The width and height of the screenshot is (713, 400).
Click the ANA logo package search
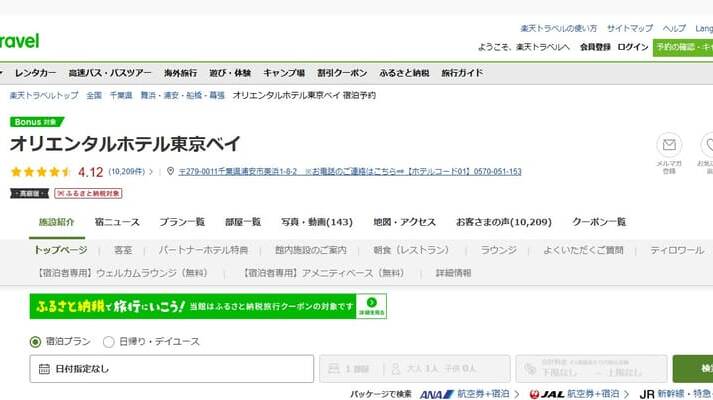[437, 394]
